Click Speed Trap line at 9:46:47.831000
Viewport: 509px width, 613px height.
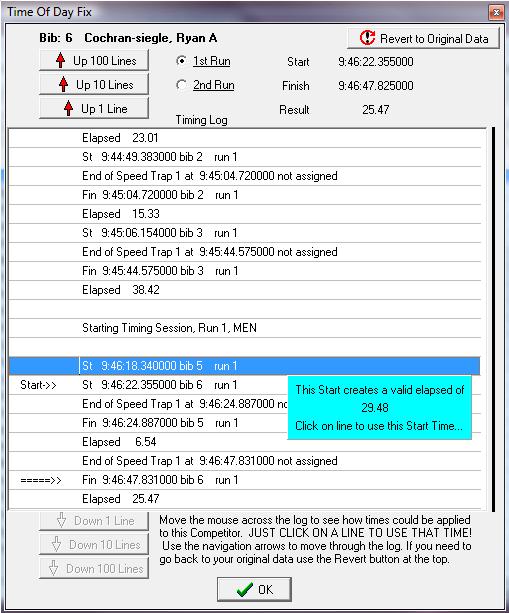click(x=245, y=461)
